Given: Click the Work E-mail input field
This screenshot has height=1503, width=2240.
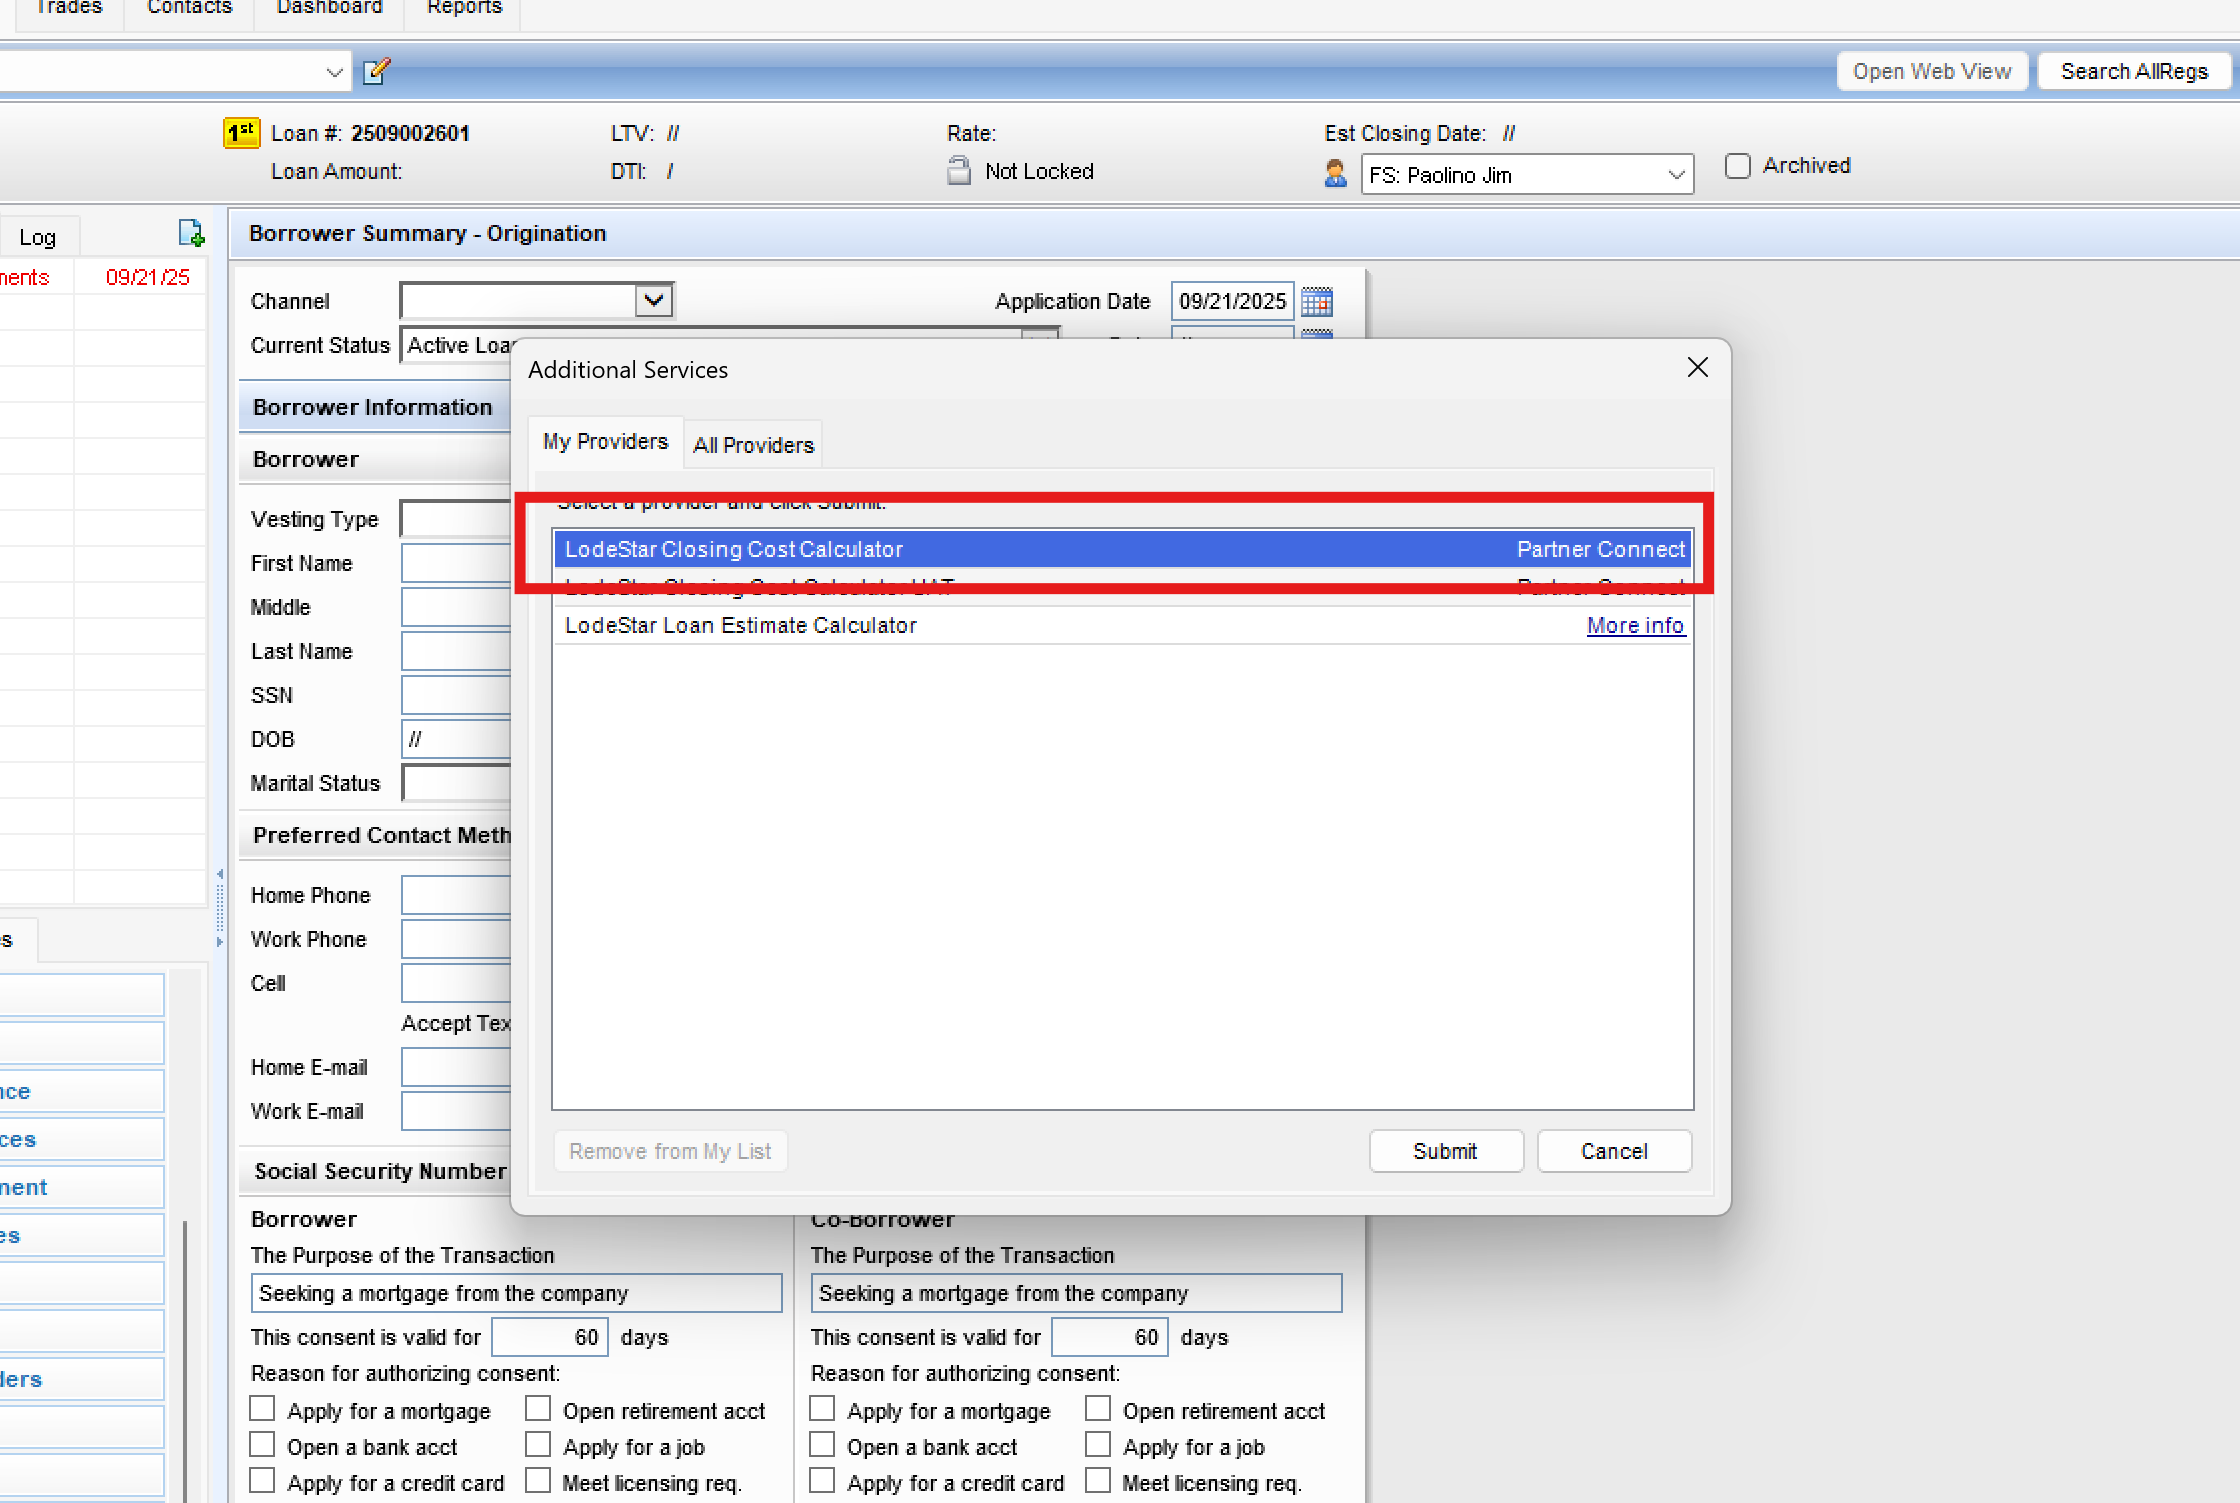Looking at the screenshot, I should [457, 1111].
